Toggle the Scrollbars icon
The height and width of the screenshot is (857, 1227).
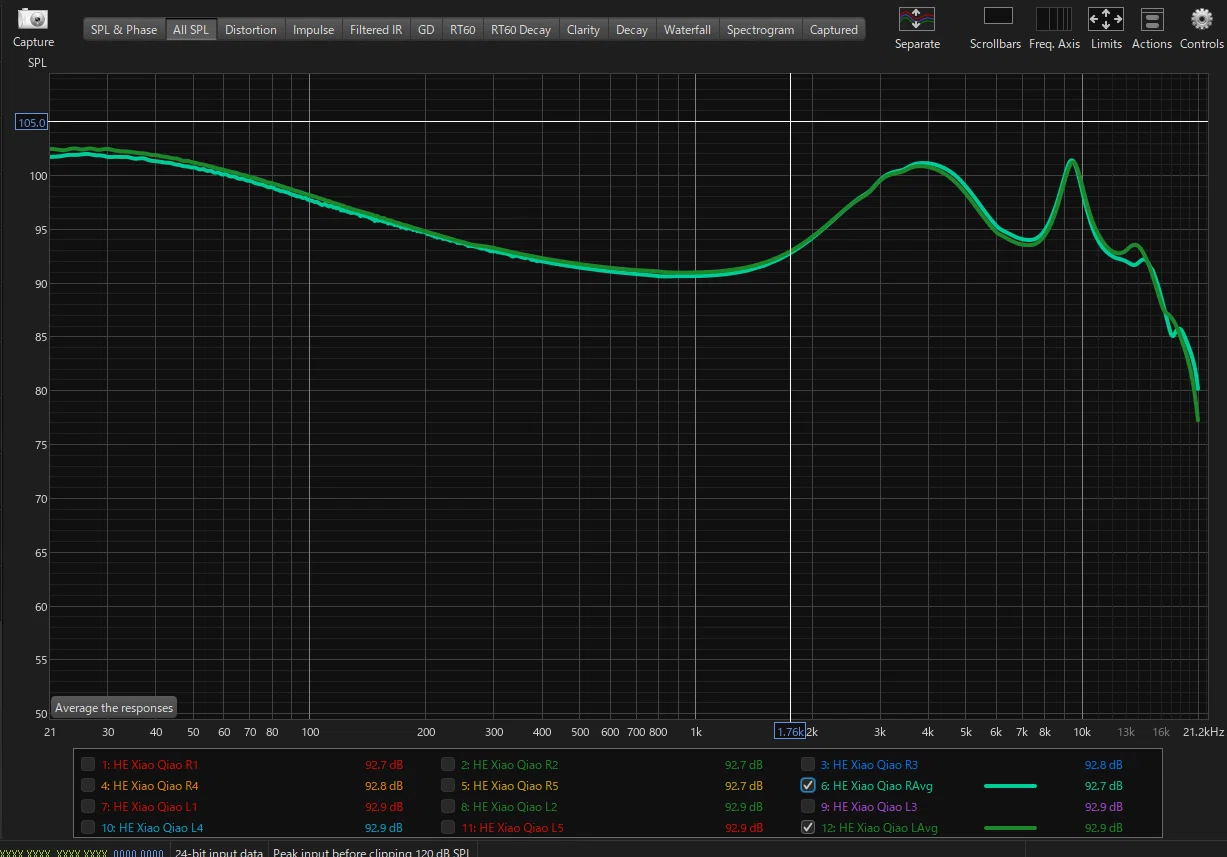pyautogui.click(x=998, y=17)
